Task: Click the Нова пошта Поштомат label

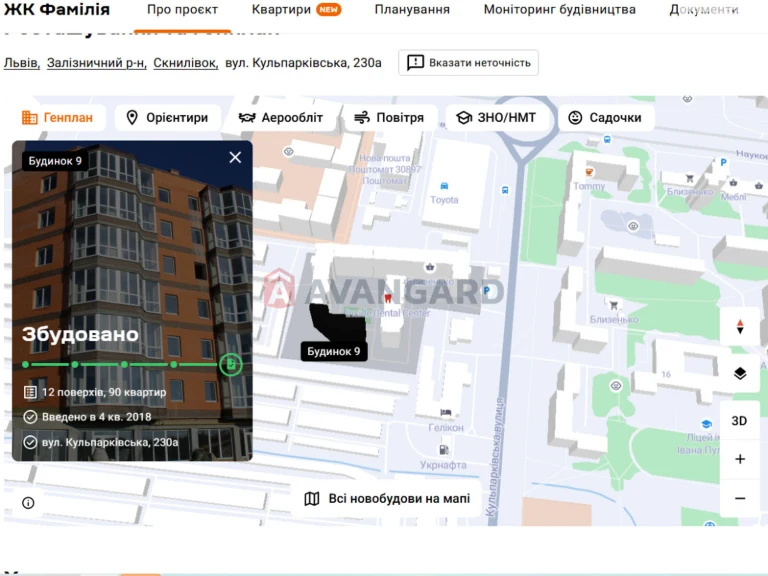Action: pyautogui.click(x=384, y=169)
